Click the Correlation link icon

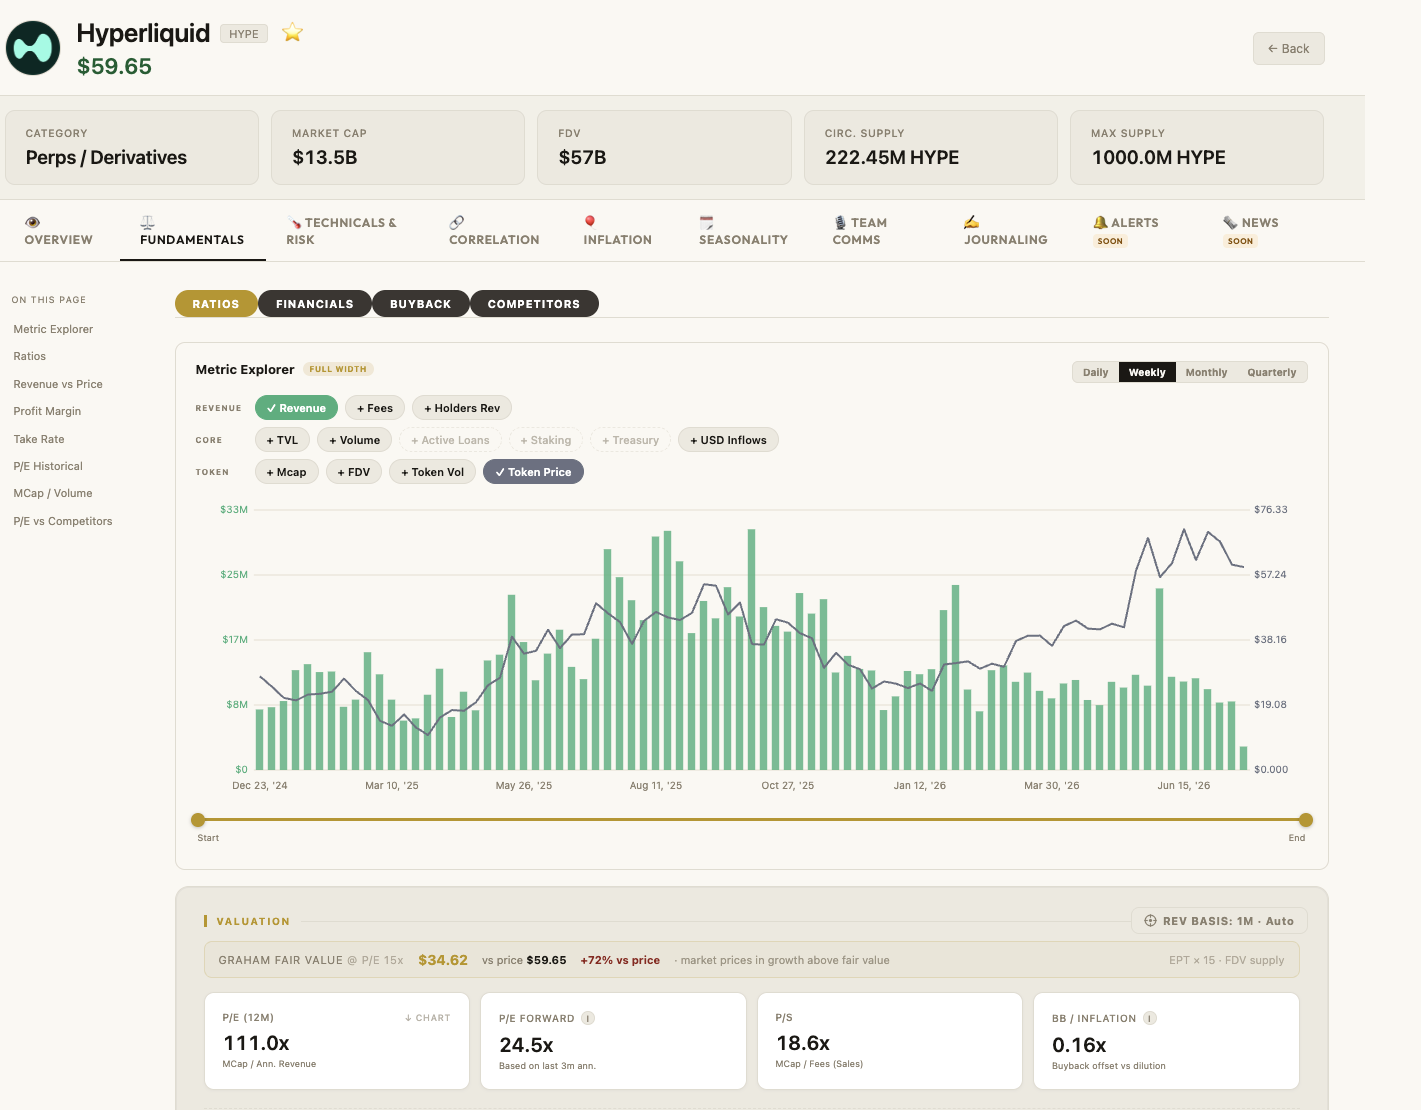tap(456, 222)
